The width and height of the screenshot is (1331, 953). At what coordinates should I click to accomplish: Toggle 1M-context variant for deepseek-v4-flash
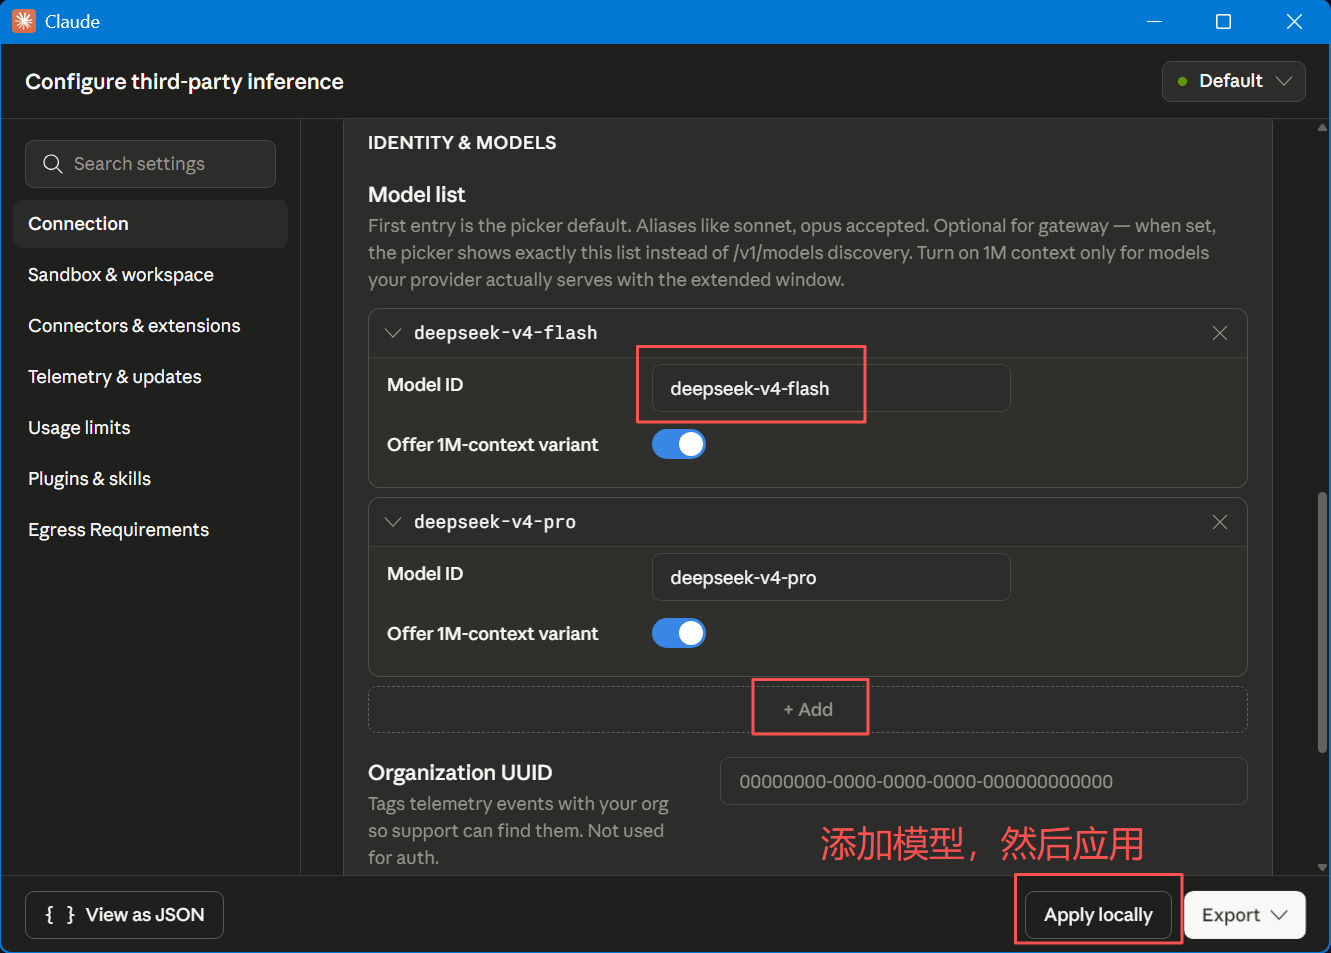click(679, 444)
